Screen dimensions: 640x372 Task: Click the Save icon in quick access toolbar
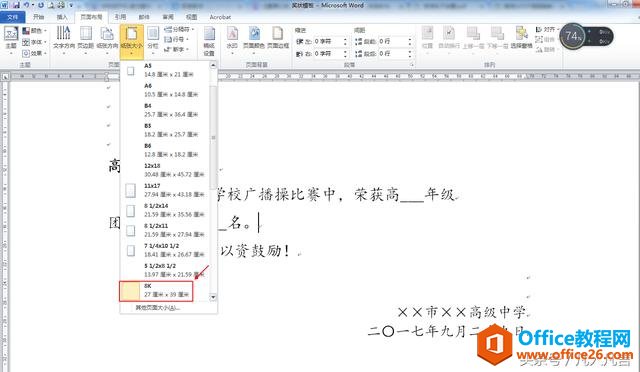click(16, 5)
